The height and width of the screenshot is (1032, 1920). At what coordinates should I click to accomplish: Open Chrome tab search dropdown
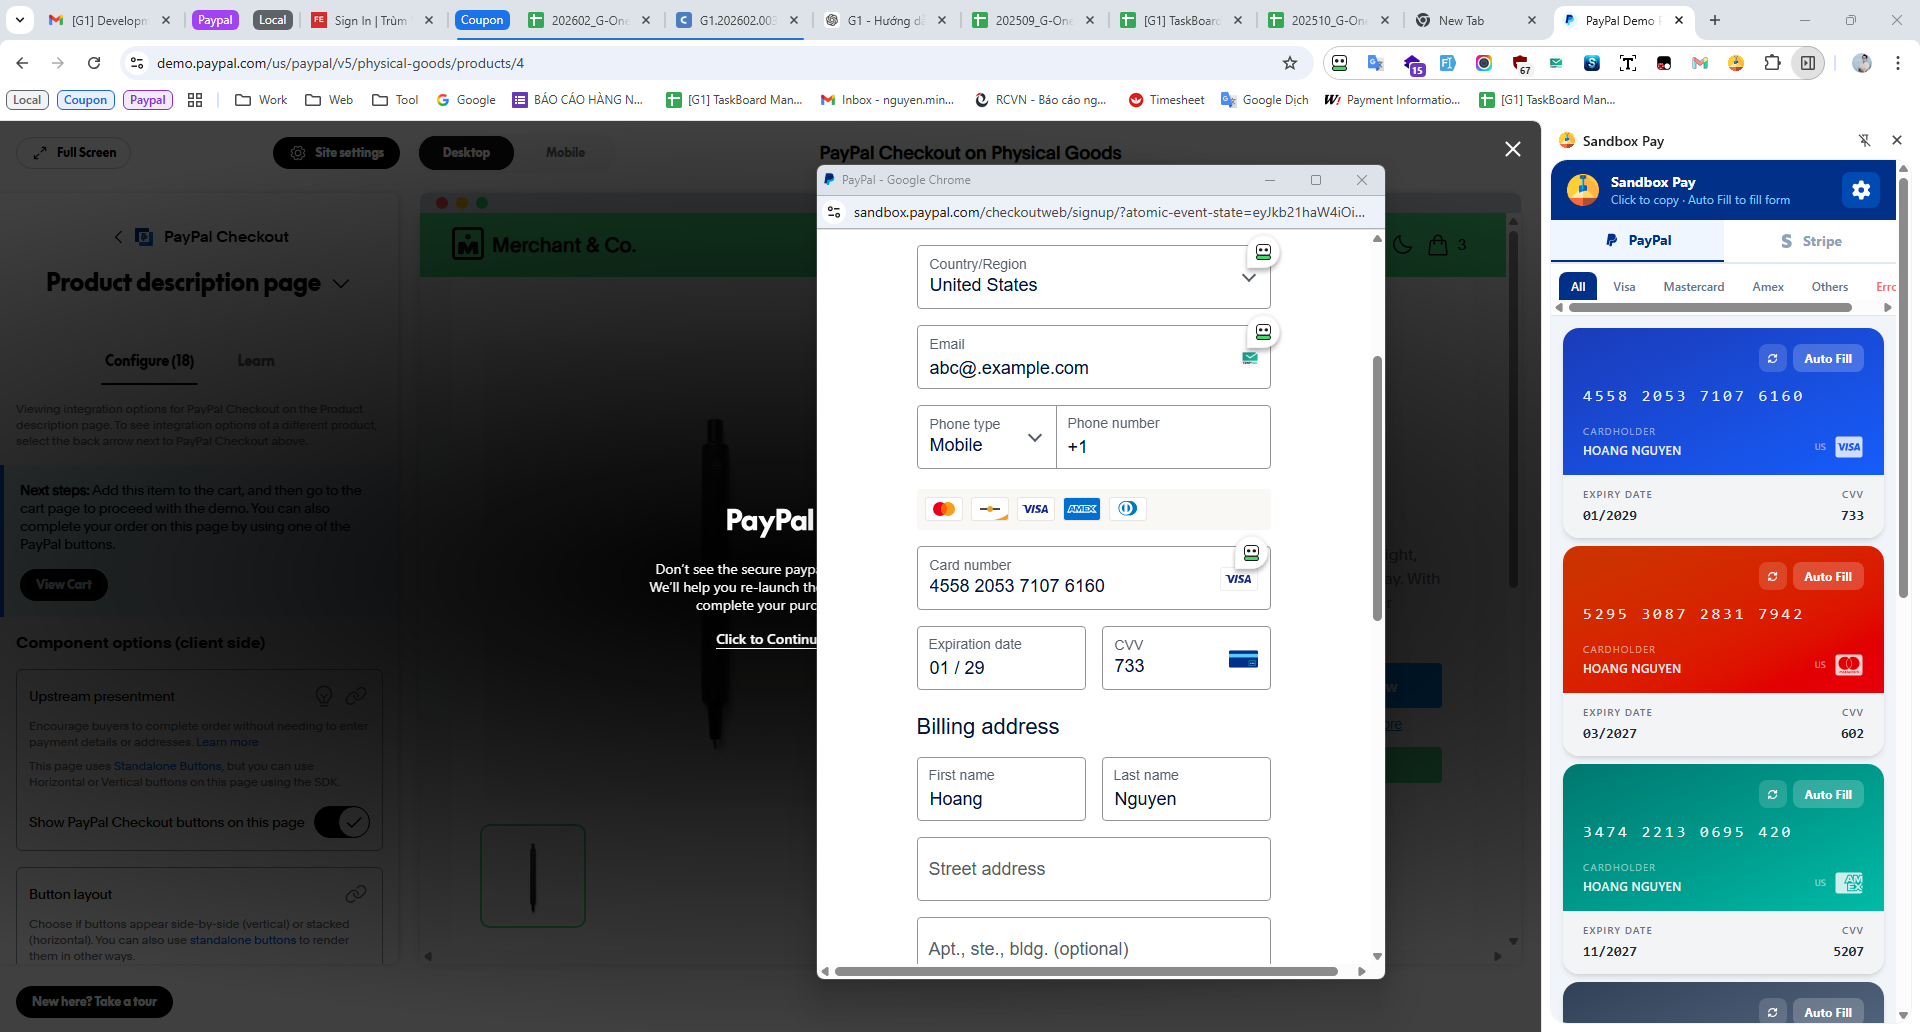tap(20, 20)
